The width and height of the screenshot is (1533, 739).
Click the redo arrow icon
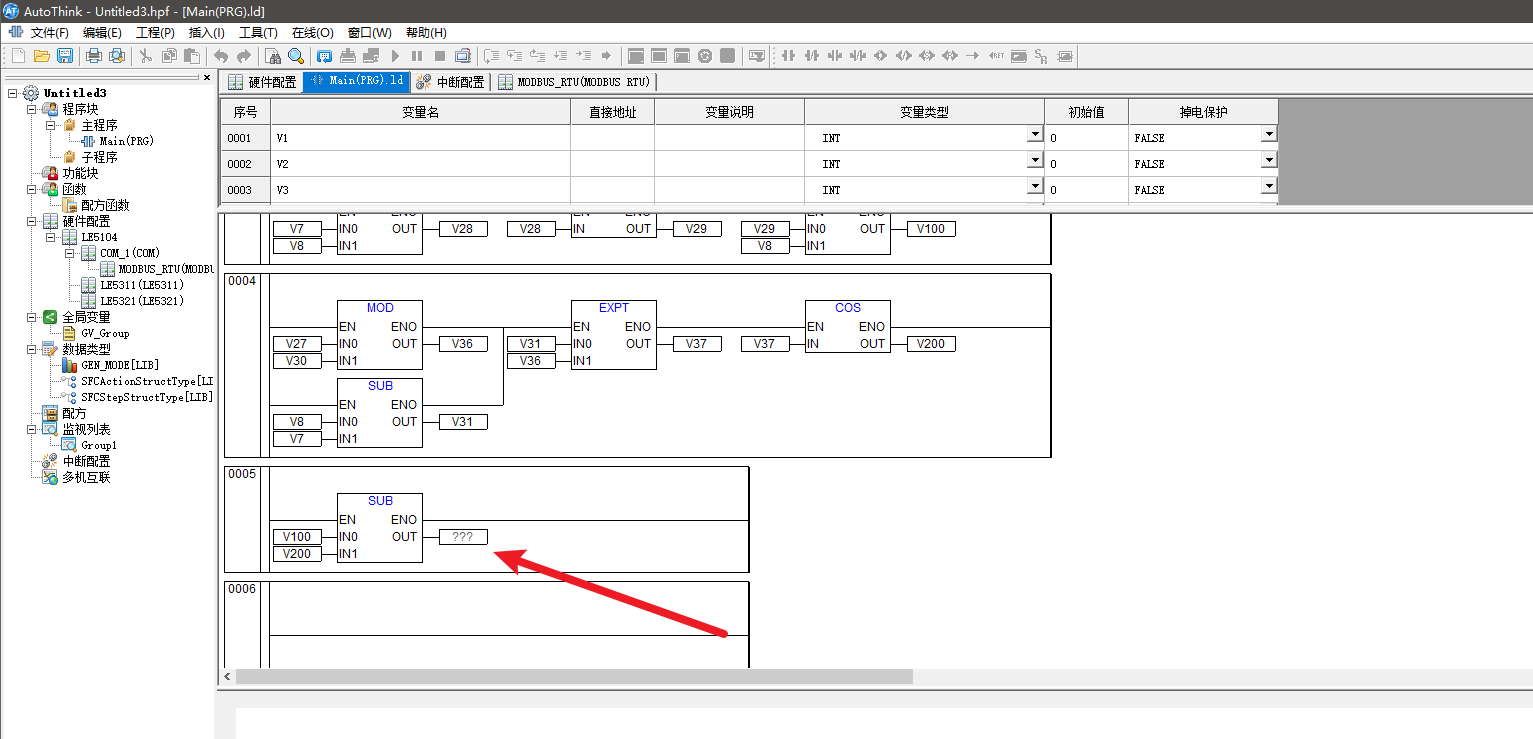pyautogui.click(x=244, y=56)
